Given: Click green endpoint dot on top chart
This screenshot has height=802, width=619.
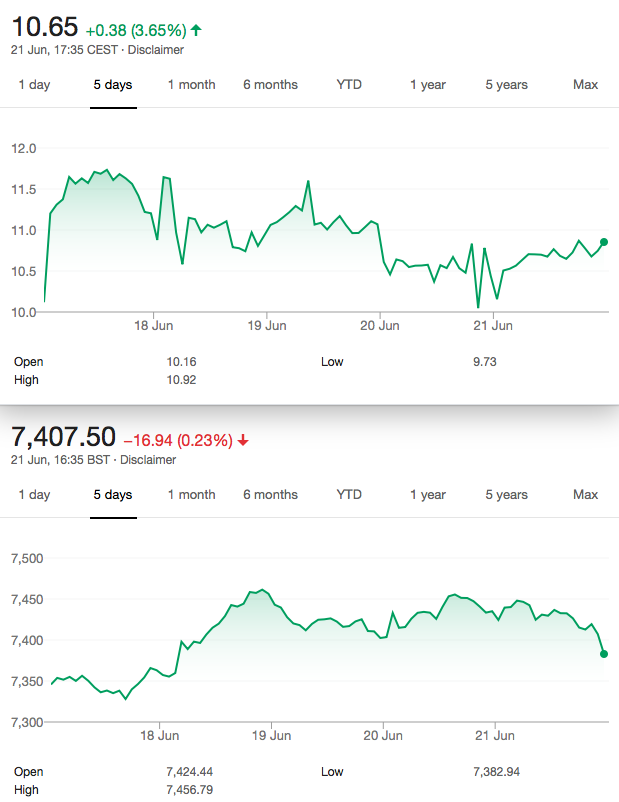Looking at the screenshot, I should (x=604, y=242).
